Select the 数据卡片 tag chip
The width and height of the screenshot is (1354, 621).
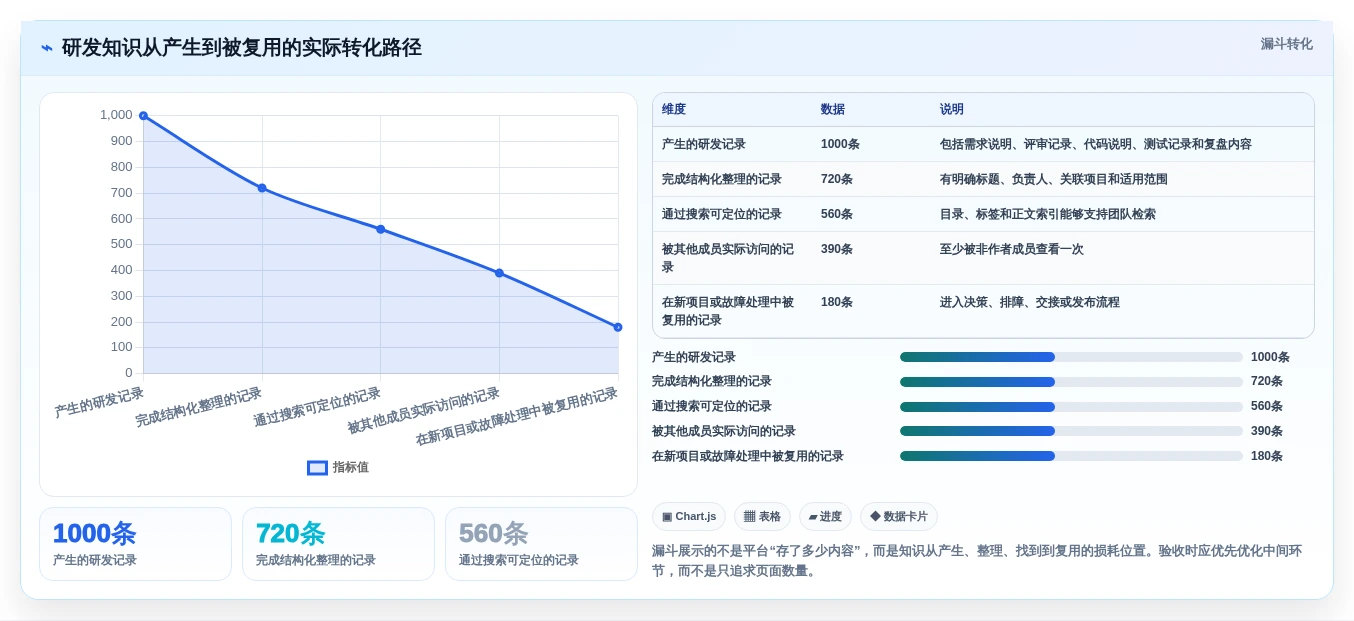[x=898, y=517]
